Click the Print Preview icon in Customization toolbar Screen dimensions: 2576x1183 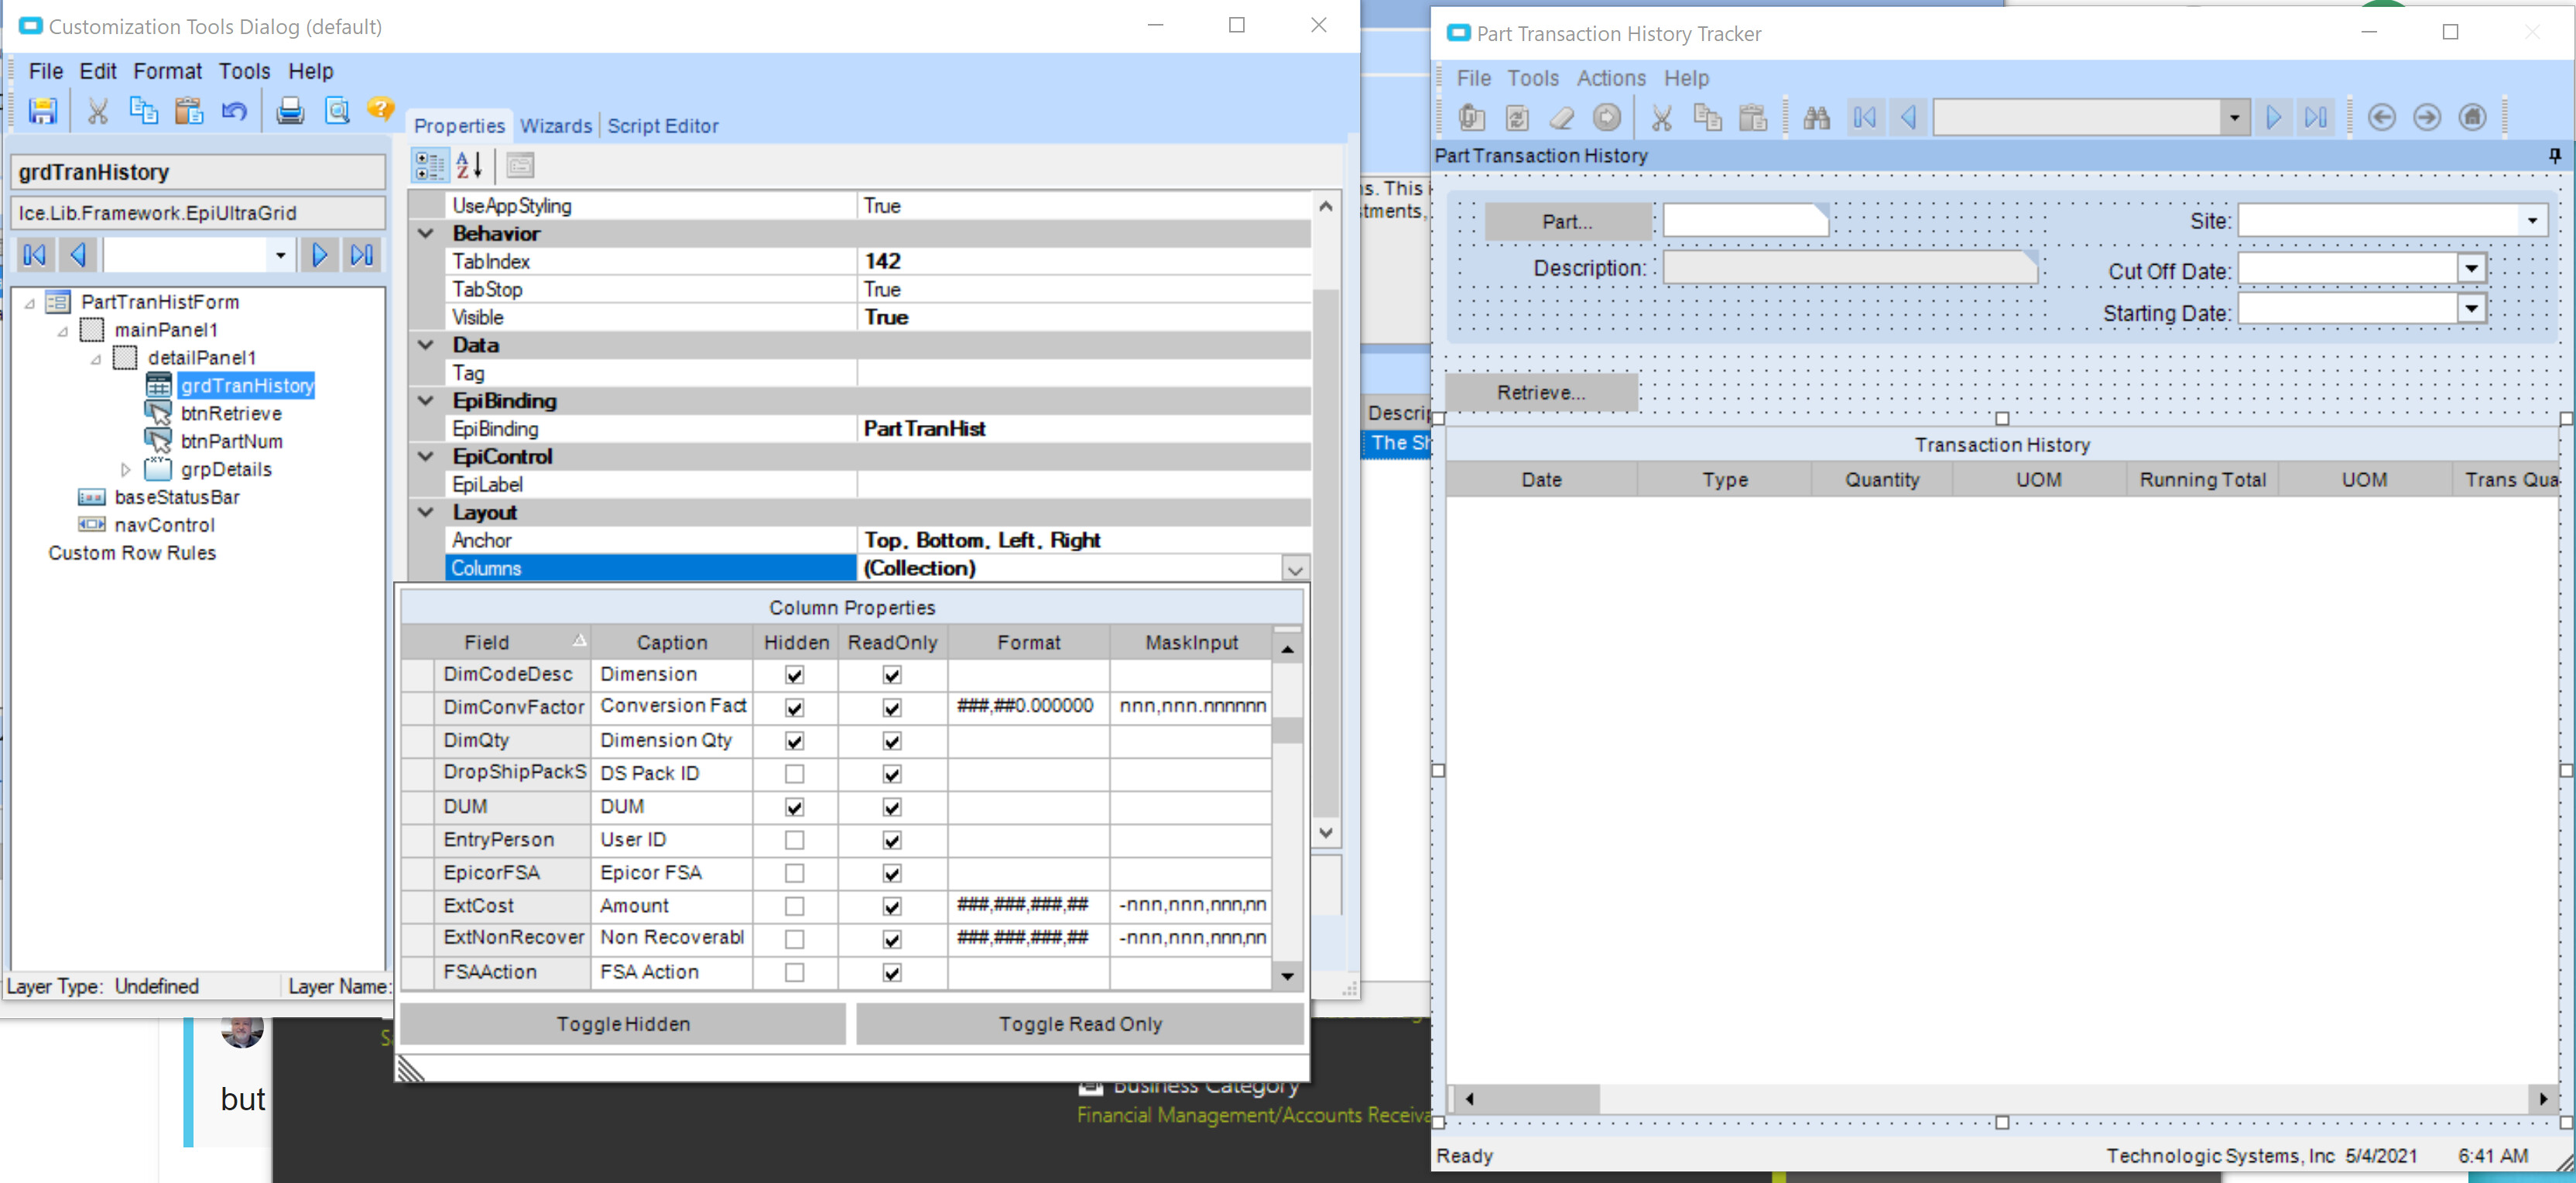pos(337,110)
